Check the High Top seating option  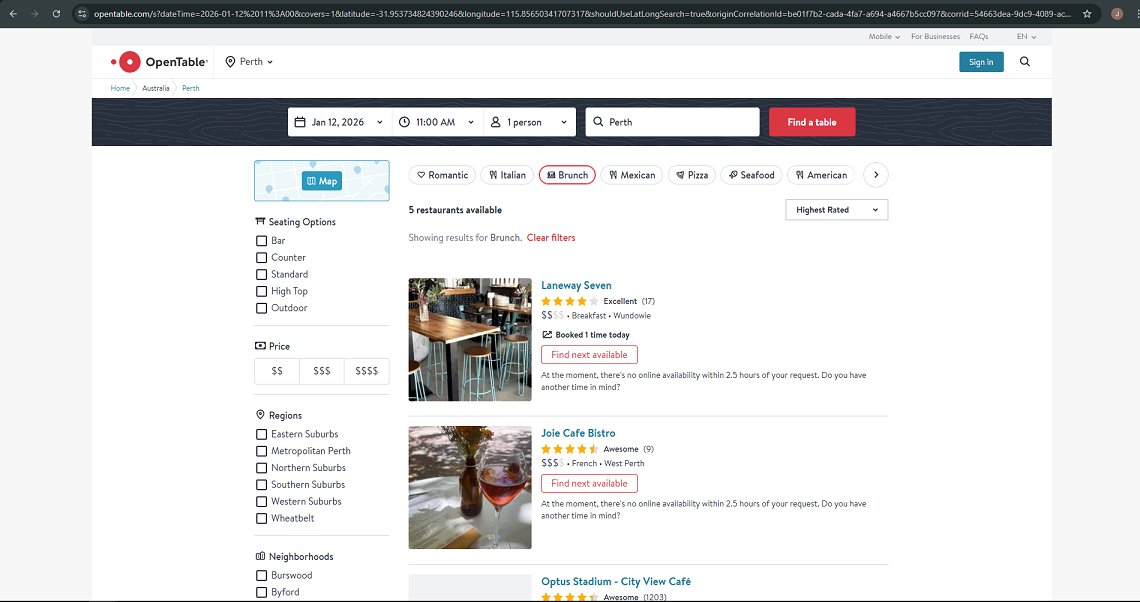tap(262, 291)
